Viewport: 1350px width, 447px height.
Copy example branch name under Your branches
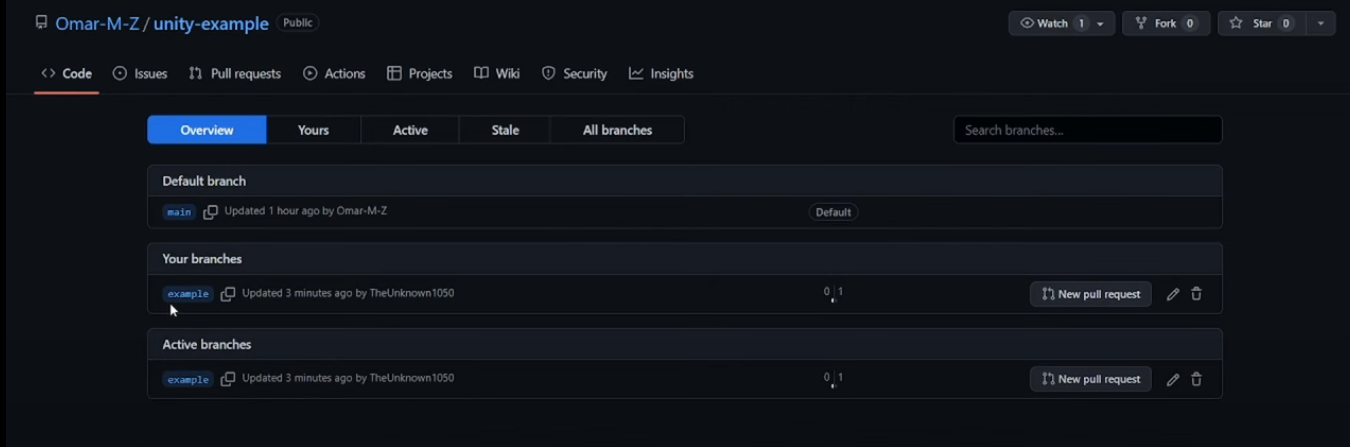228,294
